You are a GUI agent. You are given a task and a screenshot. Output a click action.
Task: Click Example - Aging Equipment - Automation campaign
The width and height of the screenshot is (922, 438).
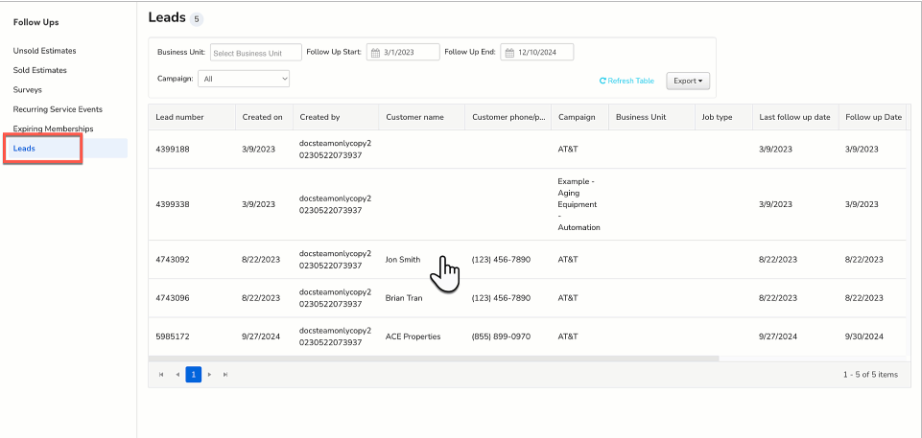[579, 205]
